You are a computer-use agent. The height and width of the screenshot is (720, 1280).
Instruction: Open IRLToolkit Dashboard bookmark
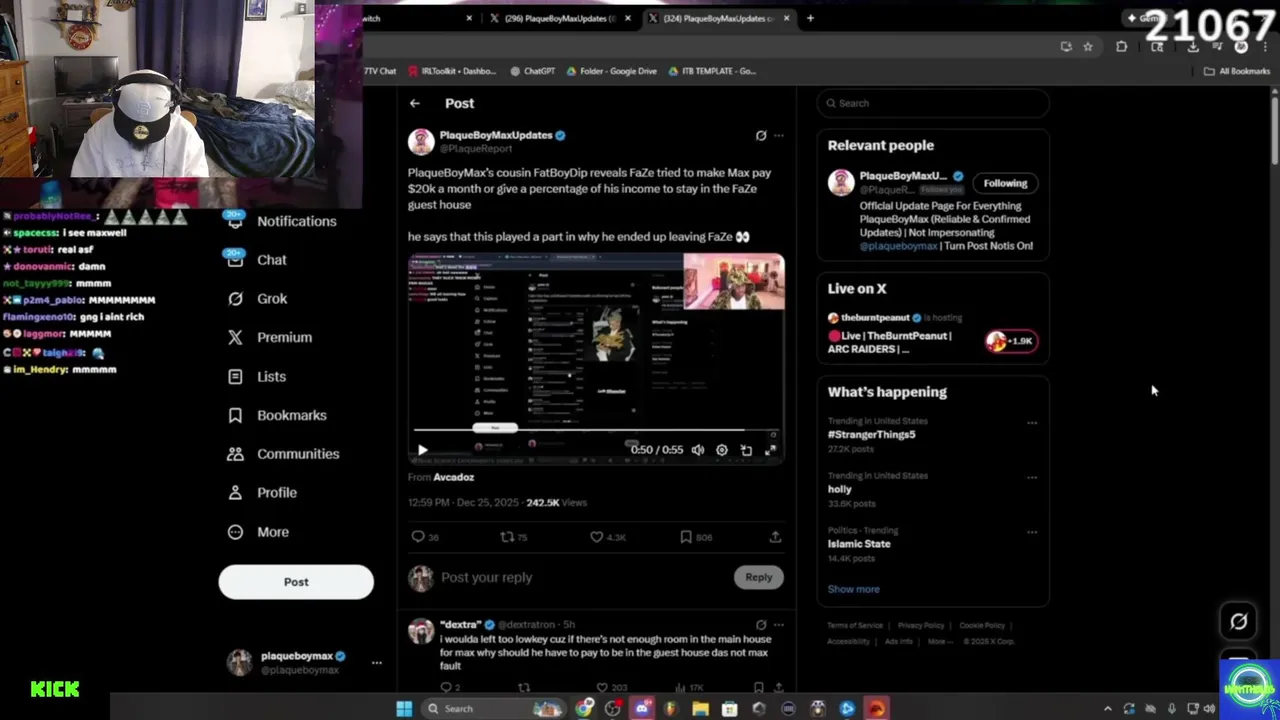point(452,71)
